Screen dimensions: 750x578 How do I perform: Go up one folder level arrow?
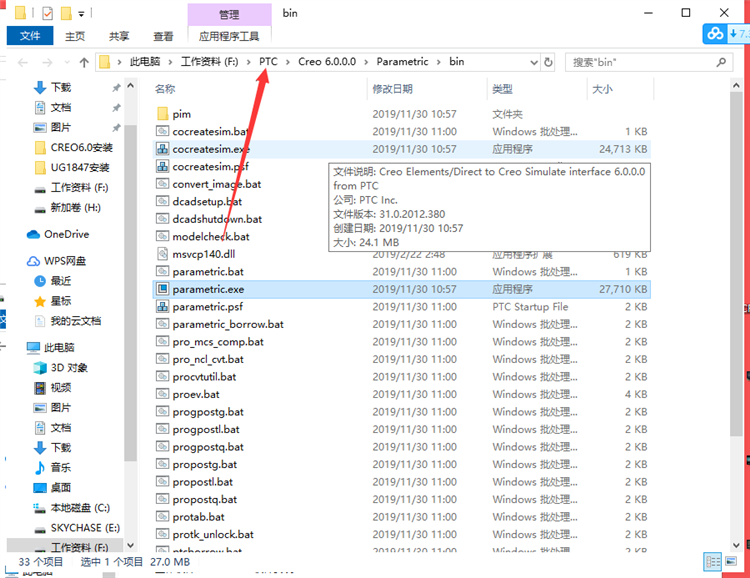(x=84, y=62)
